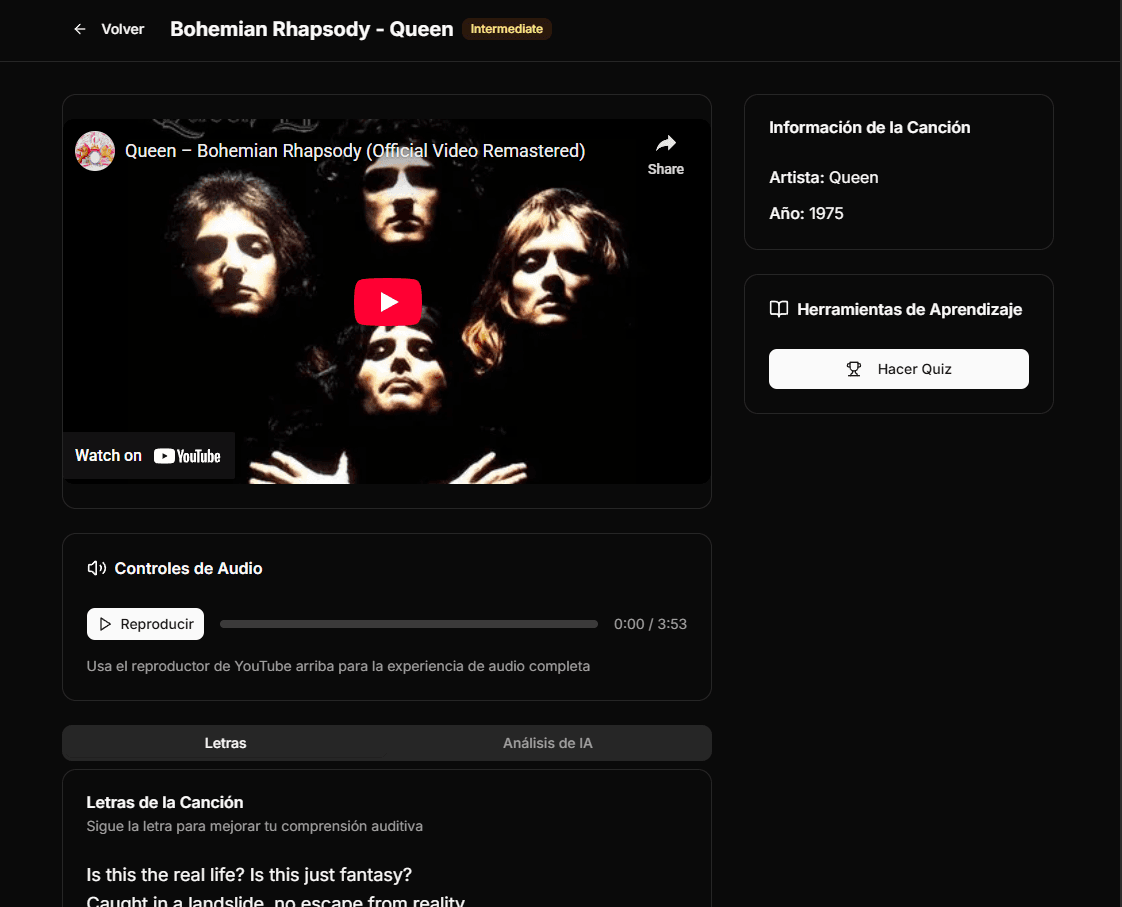Select the 'Artista: Queen' text
The image size is (1122, 907).
pyautogui.click(x=824, y=177)
